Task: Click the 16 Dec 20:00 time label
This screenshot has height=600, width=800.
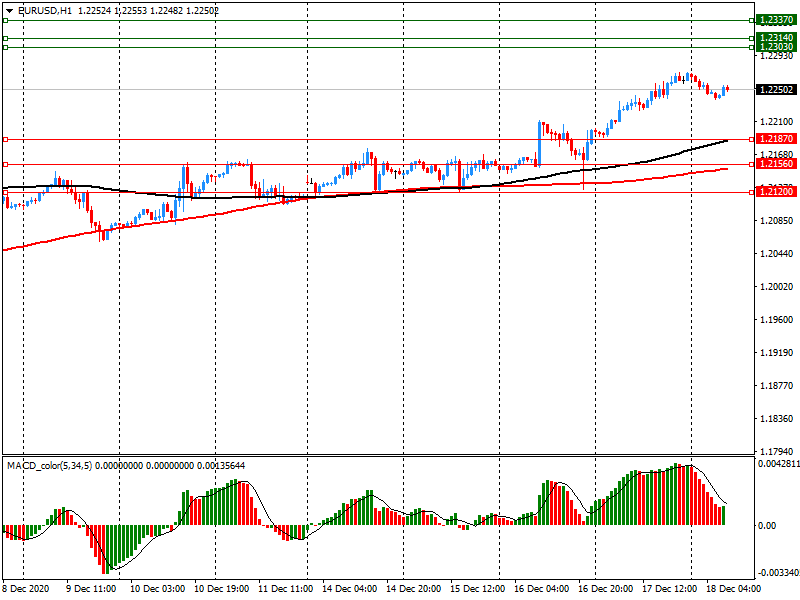Action: coord(606,589)
